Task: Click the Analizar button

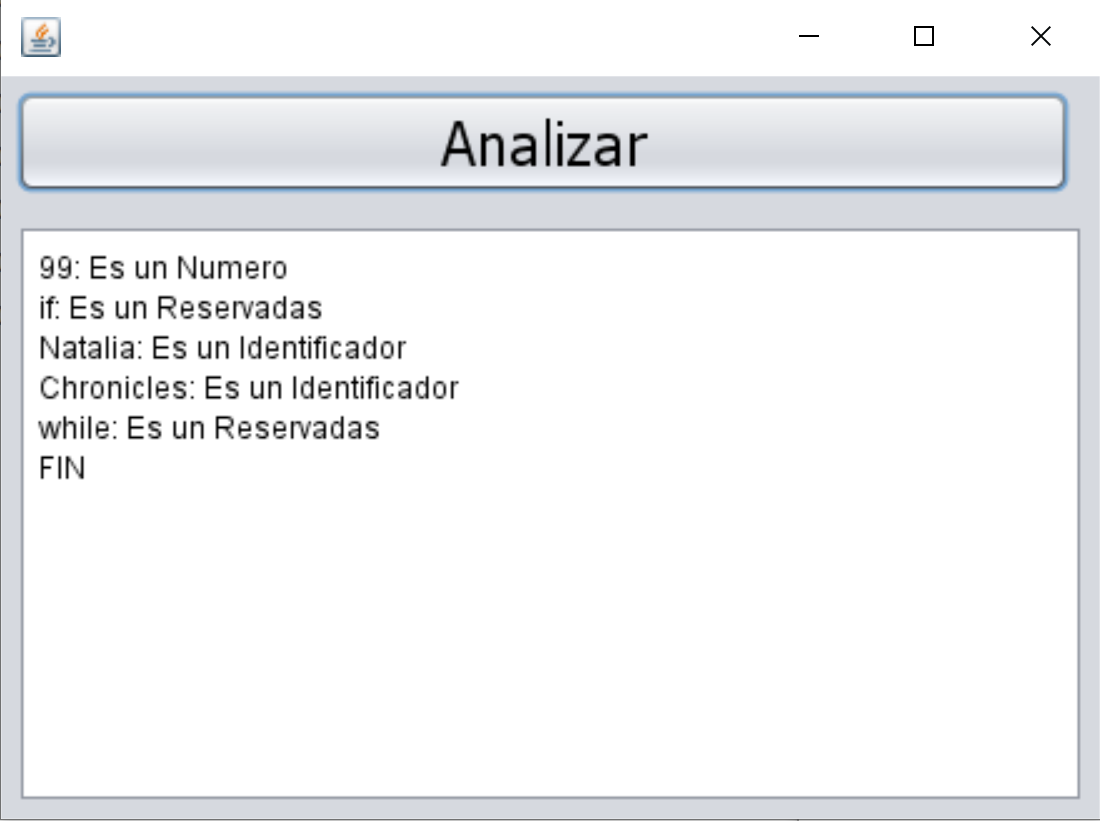Action: coord(544,142)
